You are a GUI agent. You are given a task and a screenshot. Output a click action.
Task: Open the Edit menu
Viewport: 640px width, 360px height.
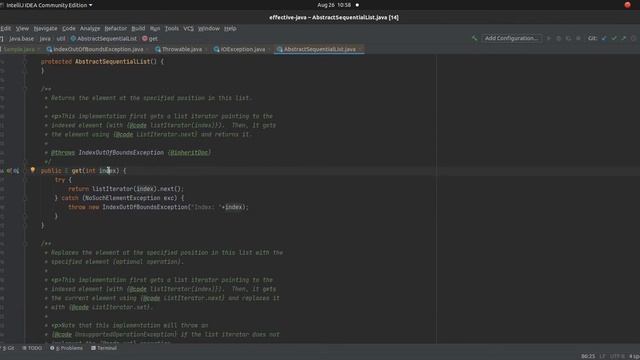[6, 28]
